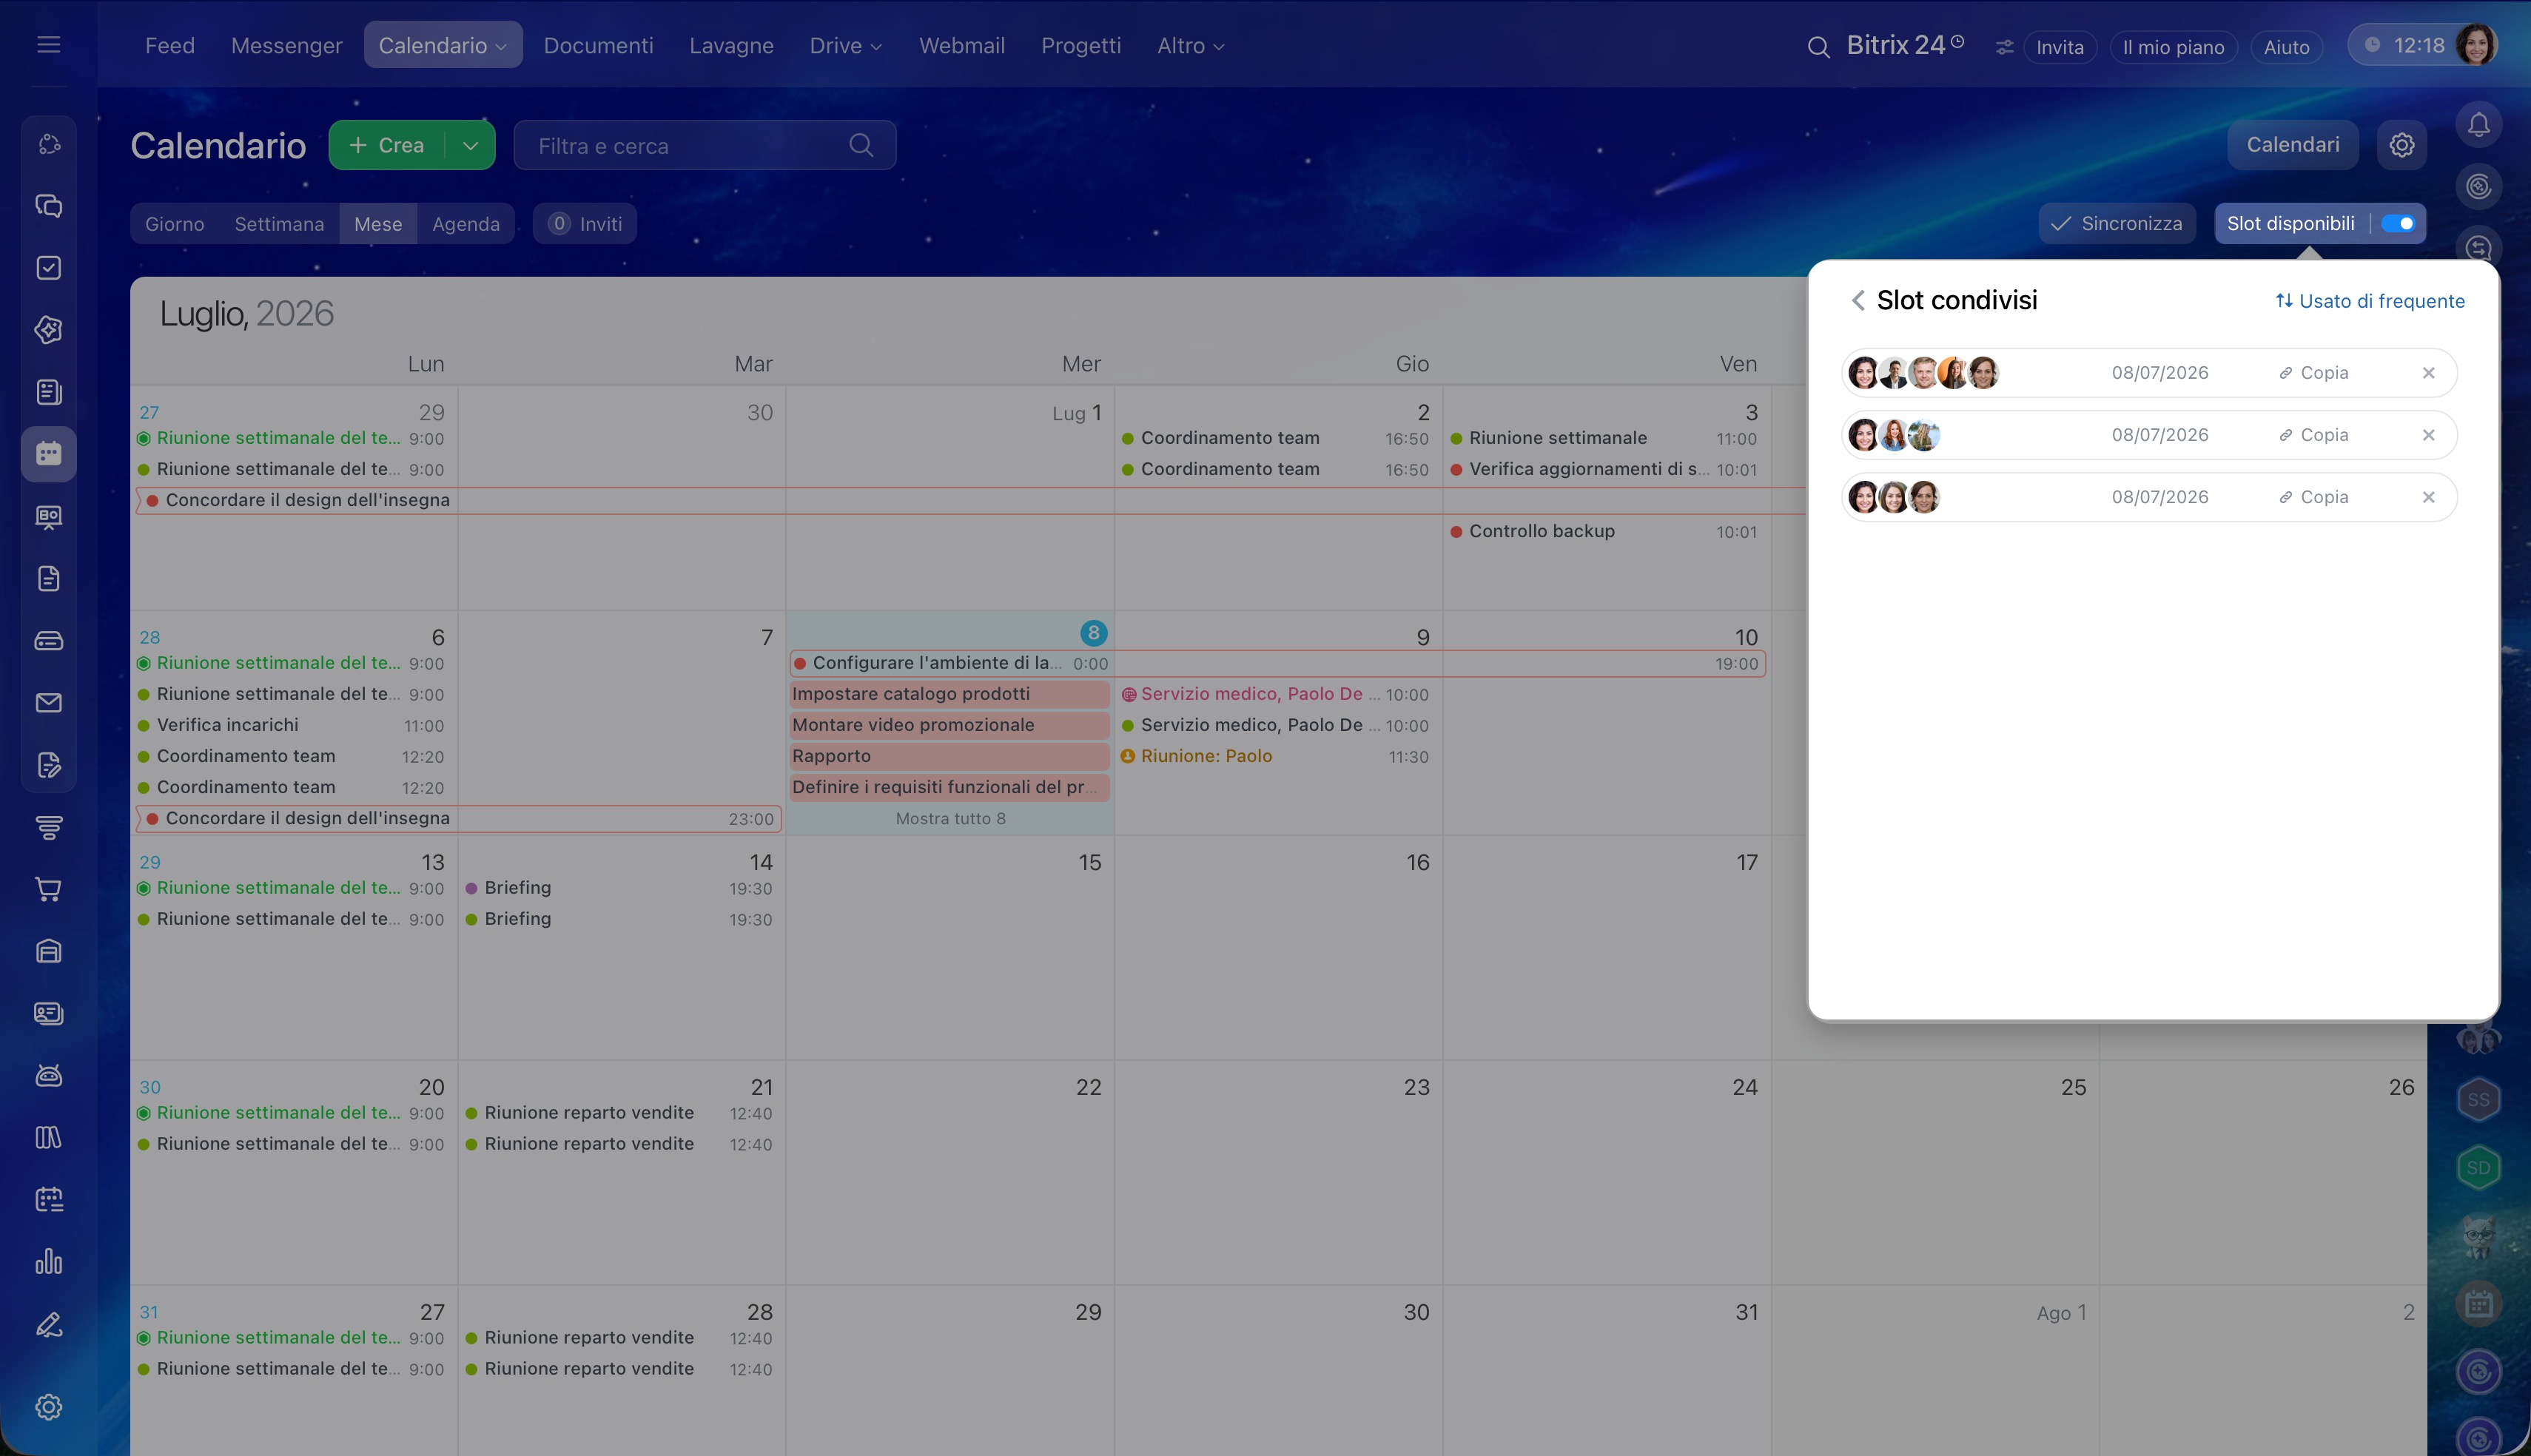This screenshot has height=1456, width=2531.
Task: Switch to Settimana view tab
Action: coord(279,224)
